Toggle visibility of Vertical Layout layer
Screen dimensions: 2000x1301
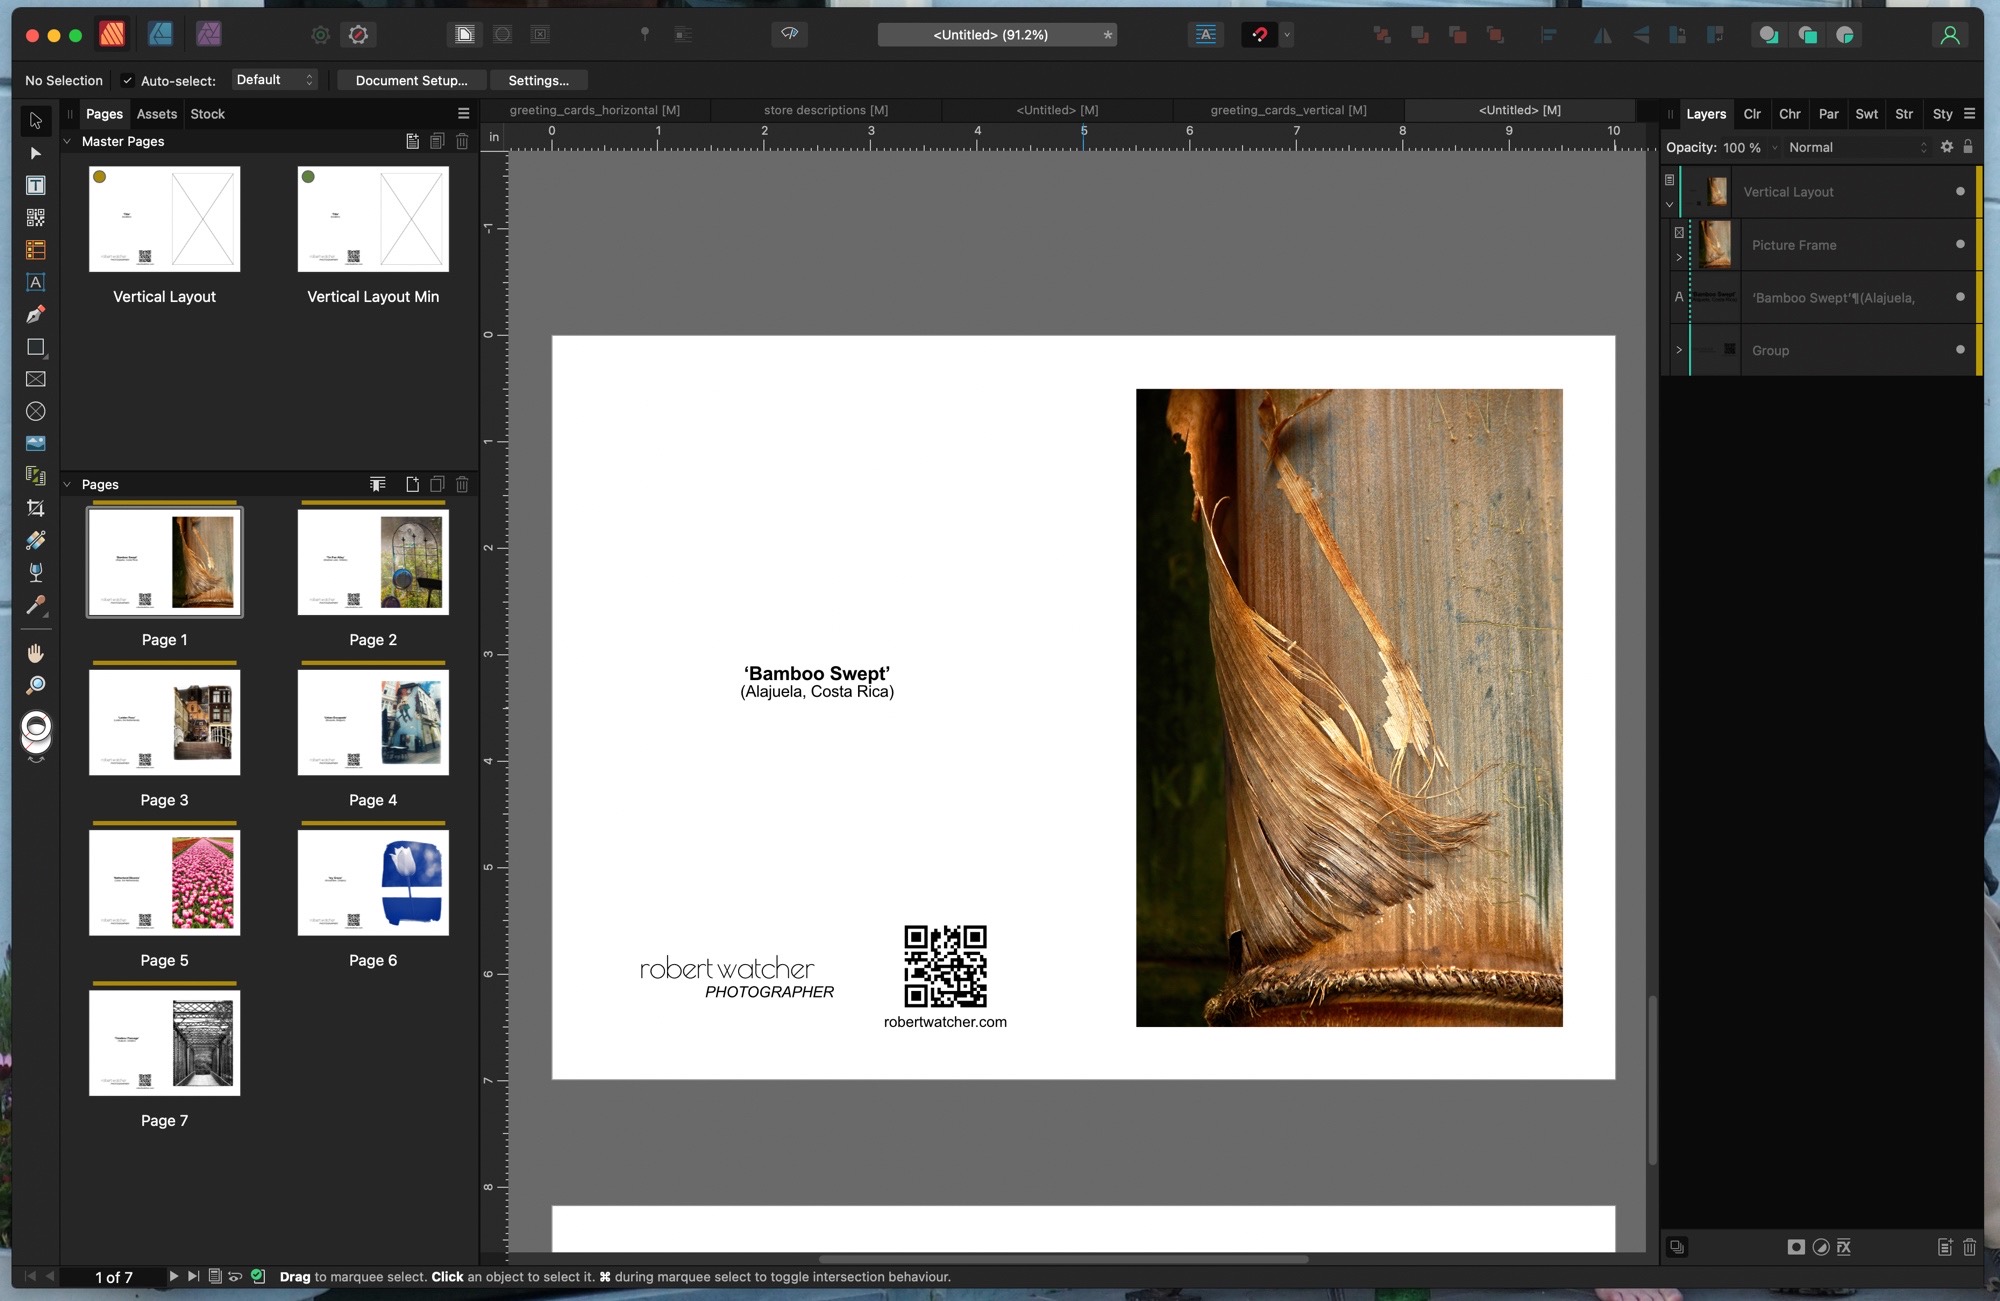(x=1960, y=191)
